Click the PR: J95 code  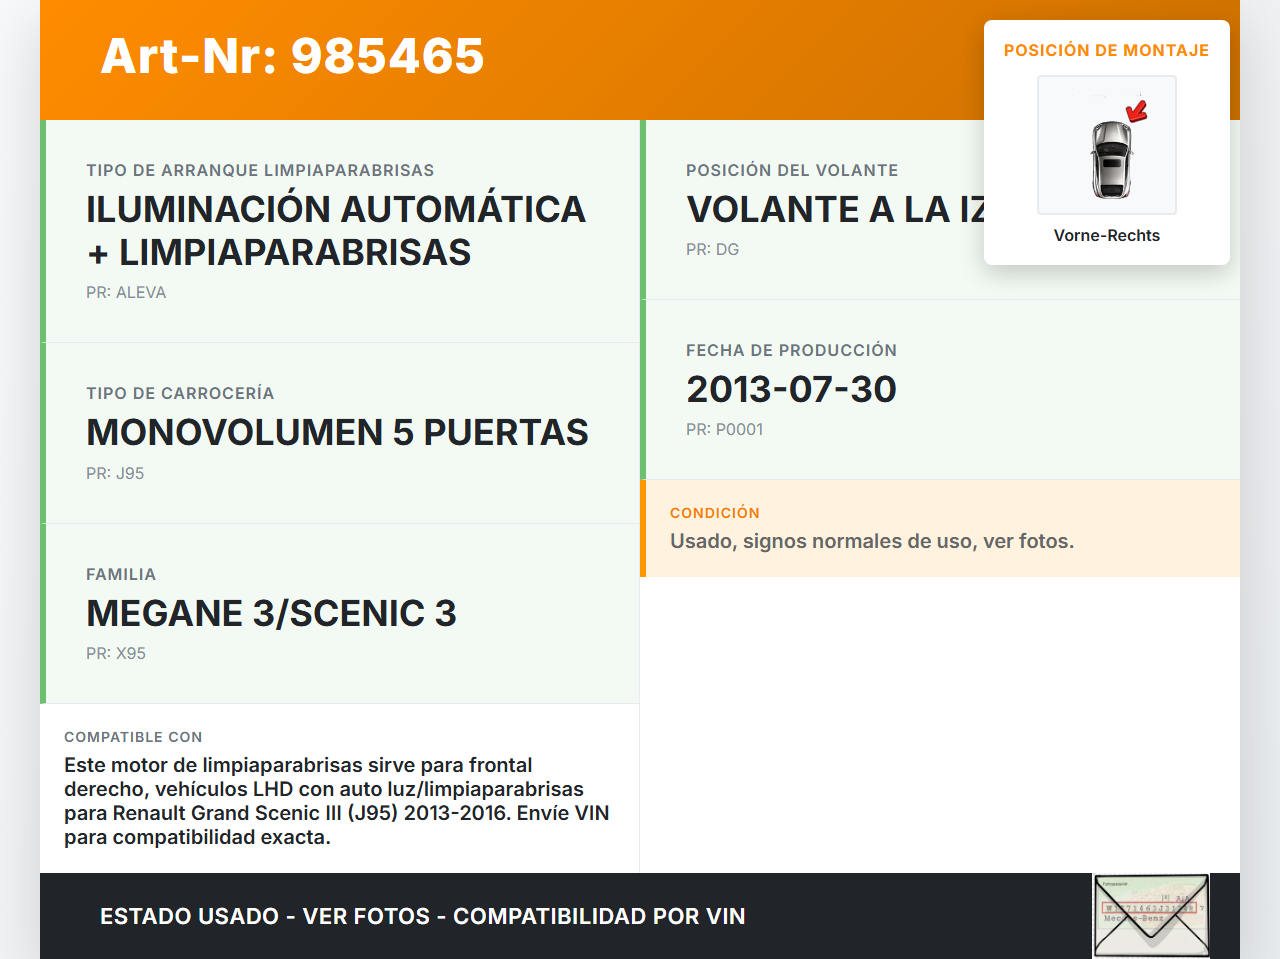pyautogui.click(x=115, y=473)
